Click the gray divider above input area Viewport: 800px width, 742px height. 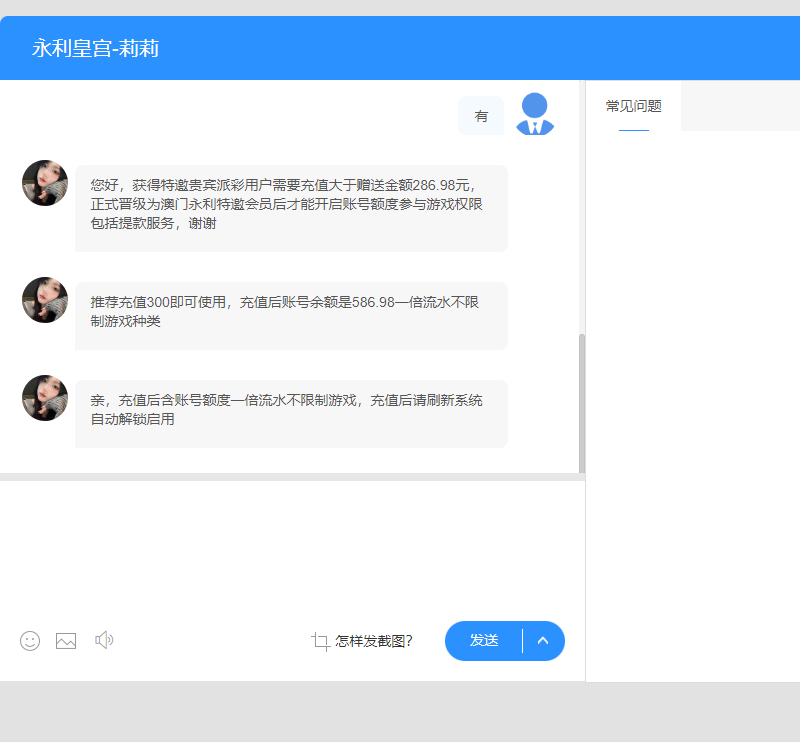pos(290,476)
